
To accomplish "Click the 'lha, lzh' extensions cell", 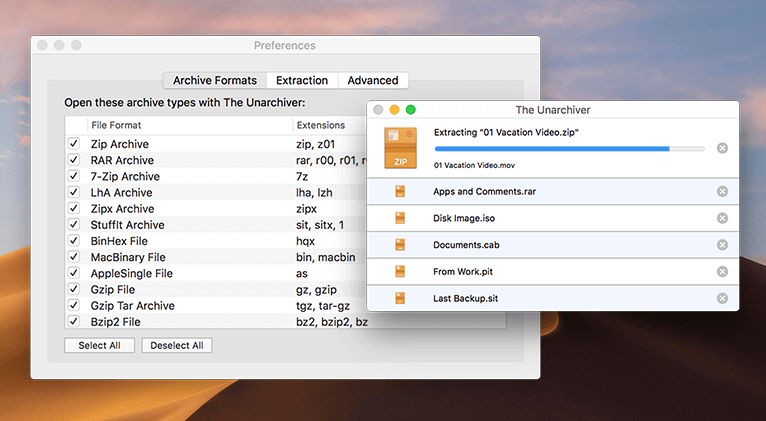I will tap(314, 192).
